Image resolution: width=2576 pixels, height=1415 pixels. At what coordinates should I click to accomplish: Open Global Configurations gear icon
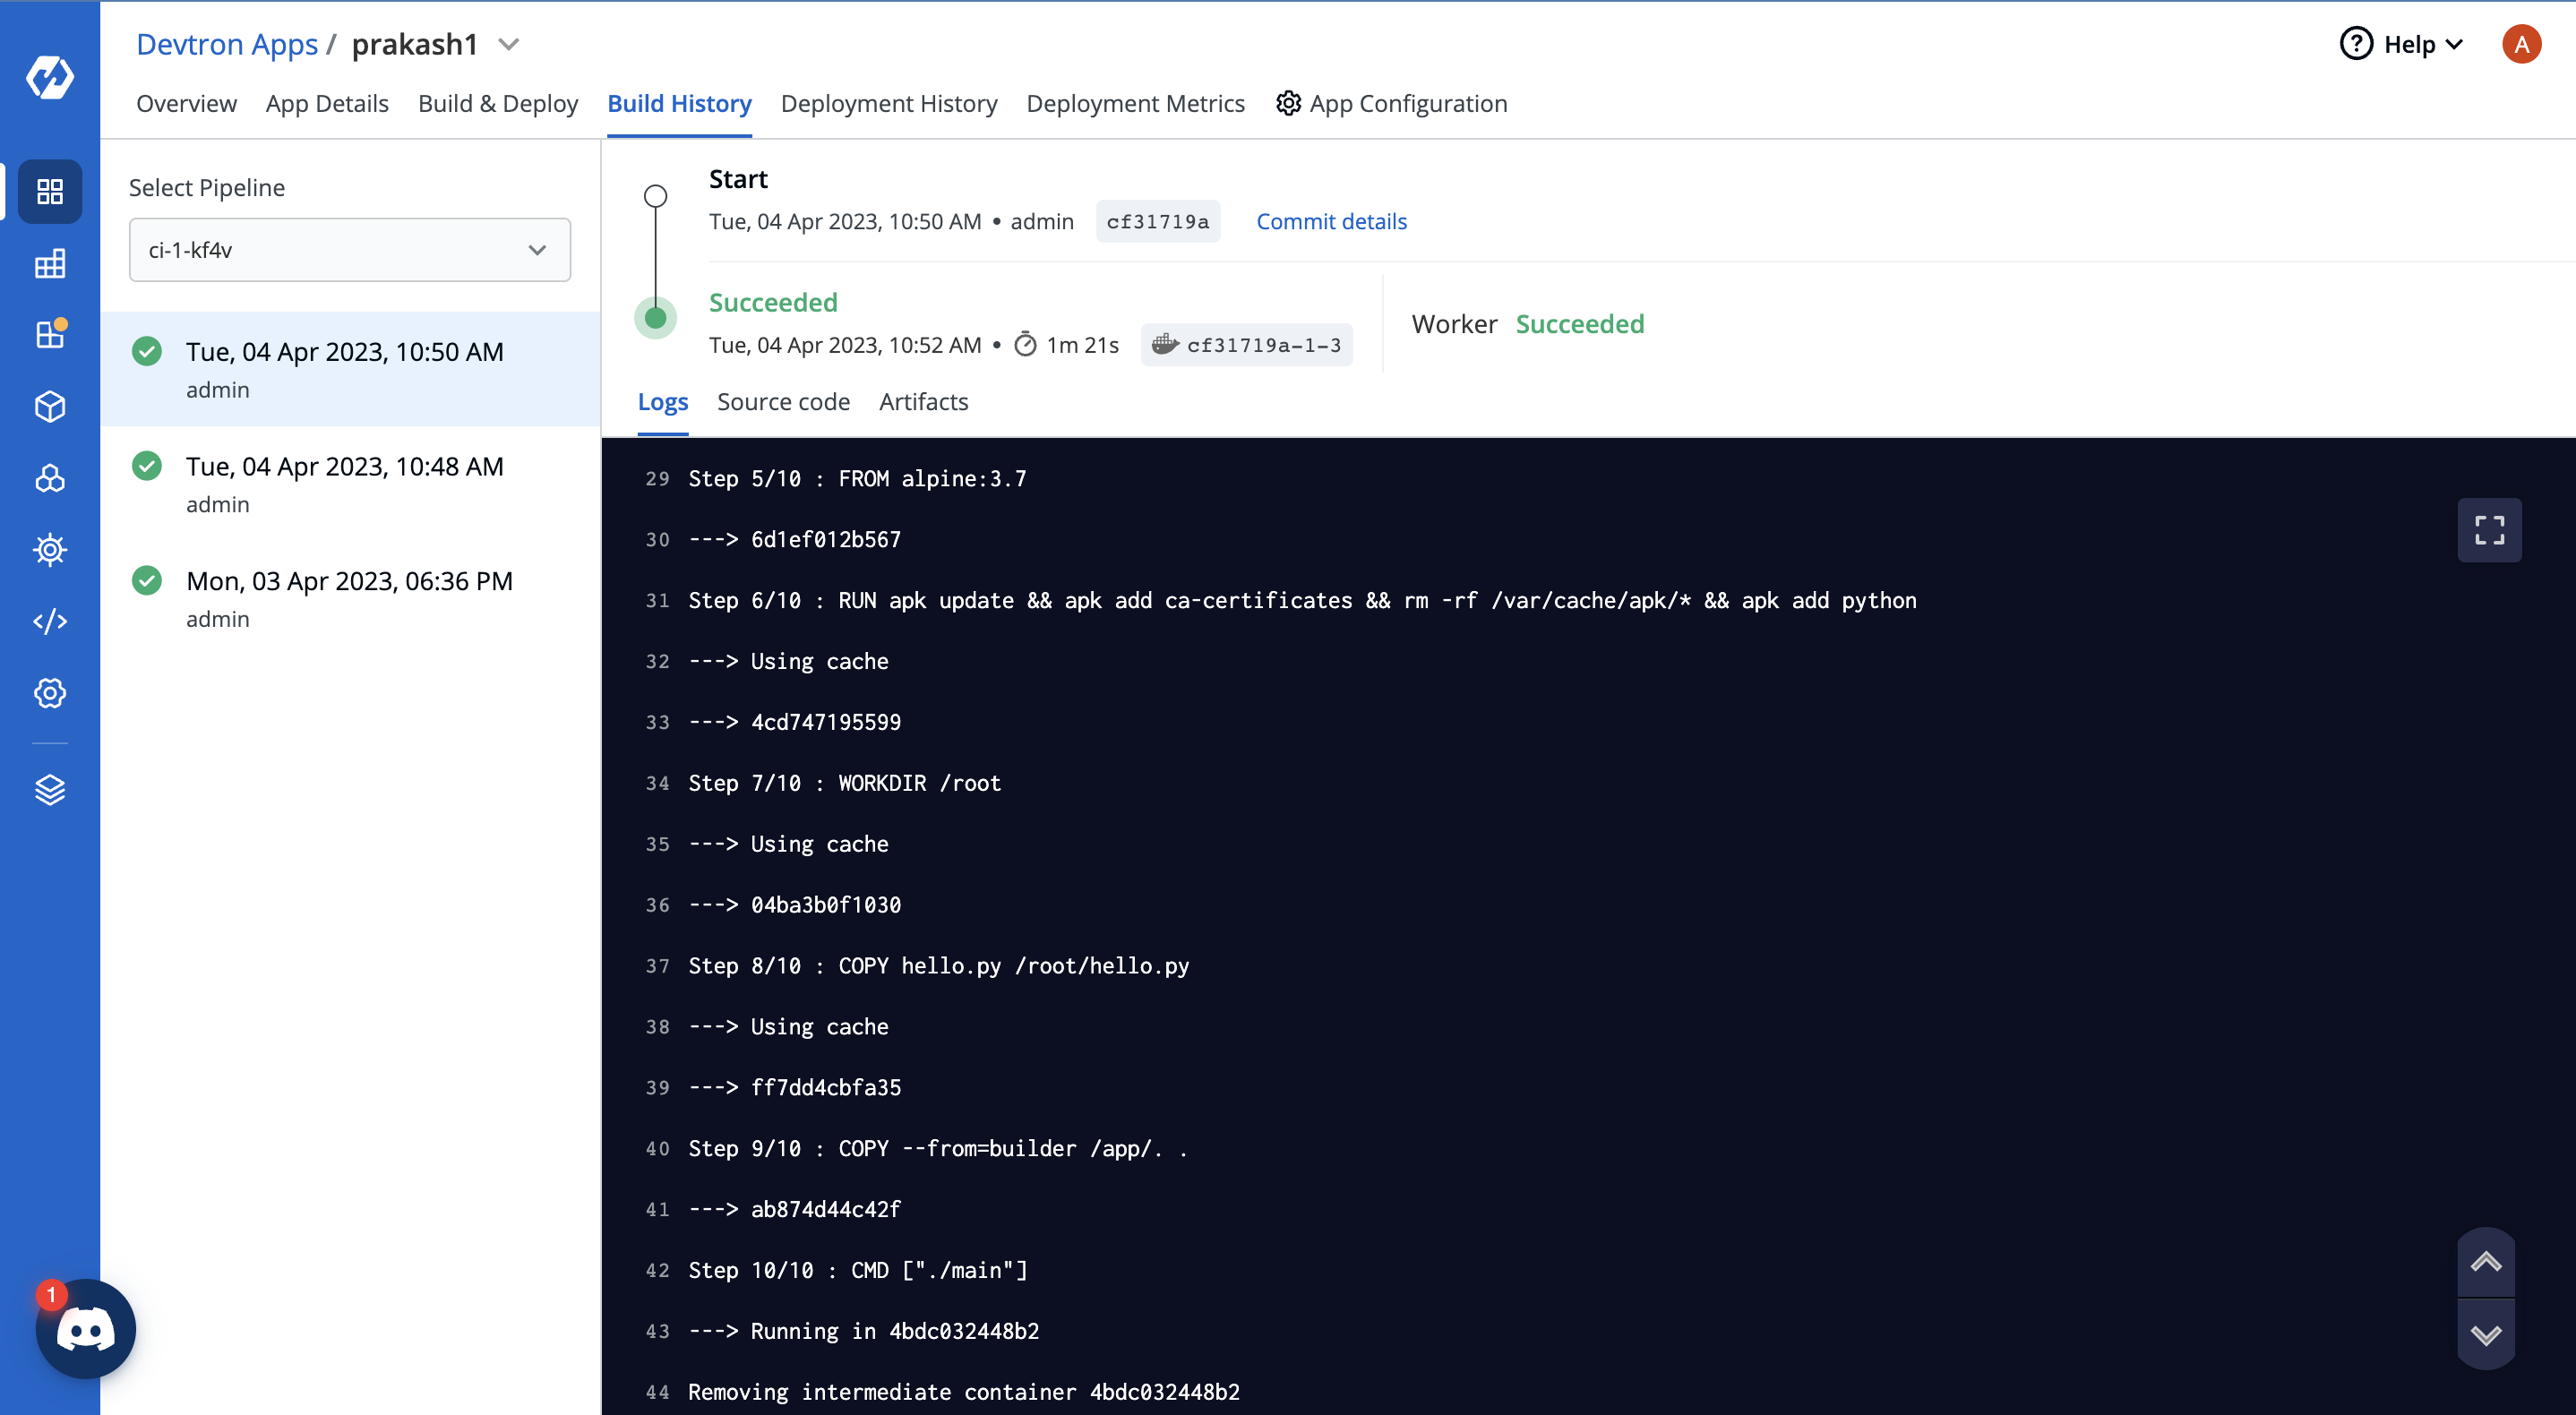tap(51, 693)
